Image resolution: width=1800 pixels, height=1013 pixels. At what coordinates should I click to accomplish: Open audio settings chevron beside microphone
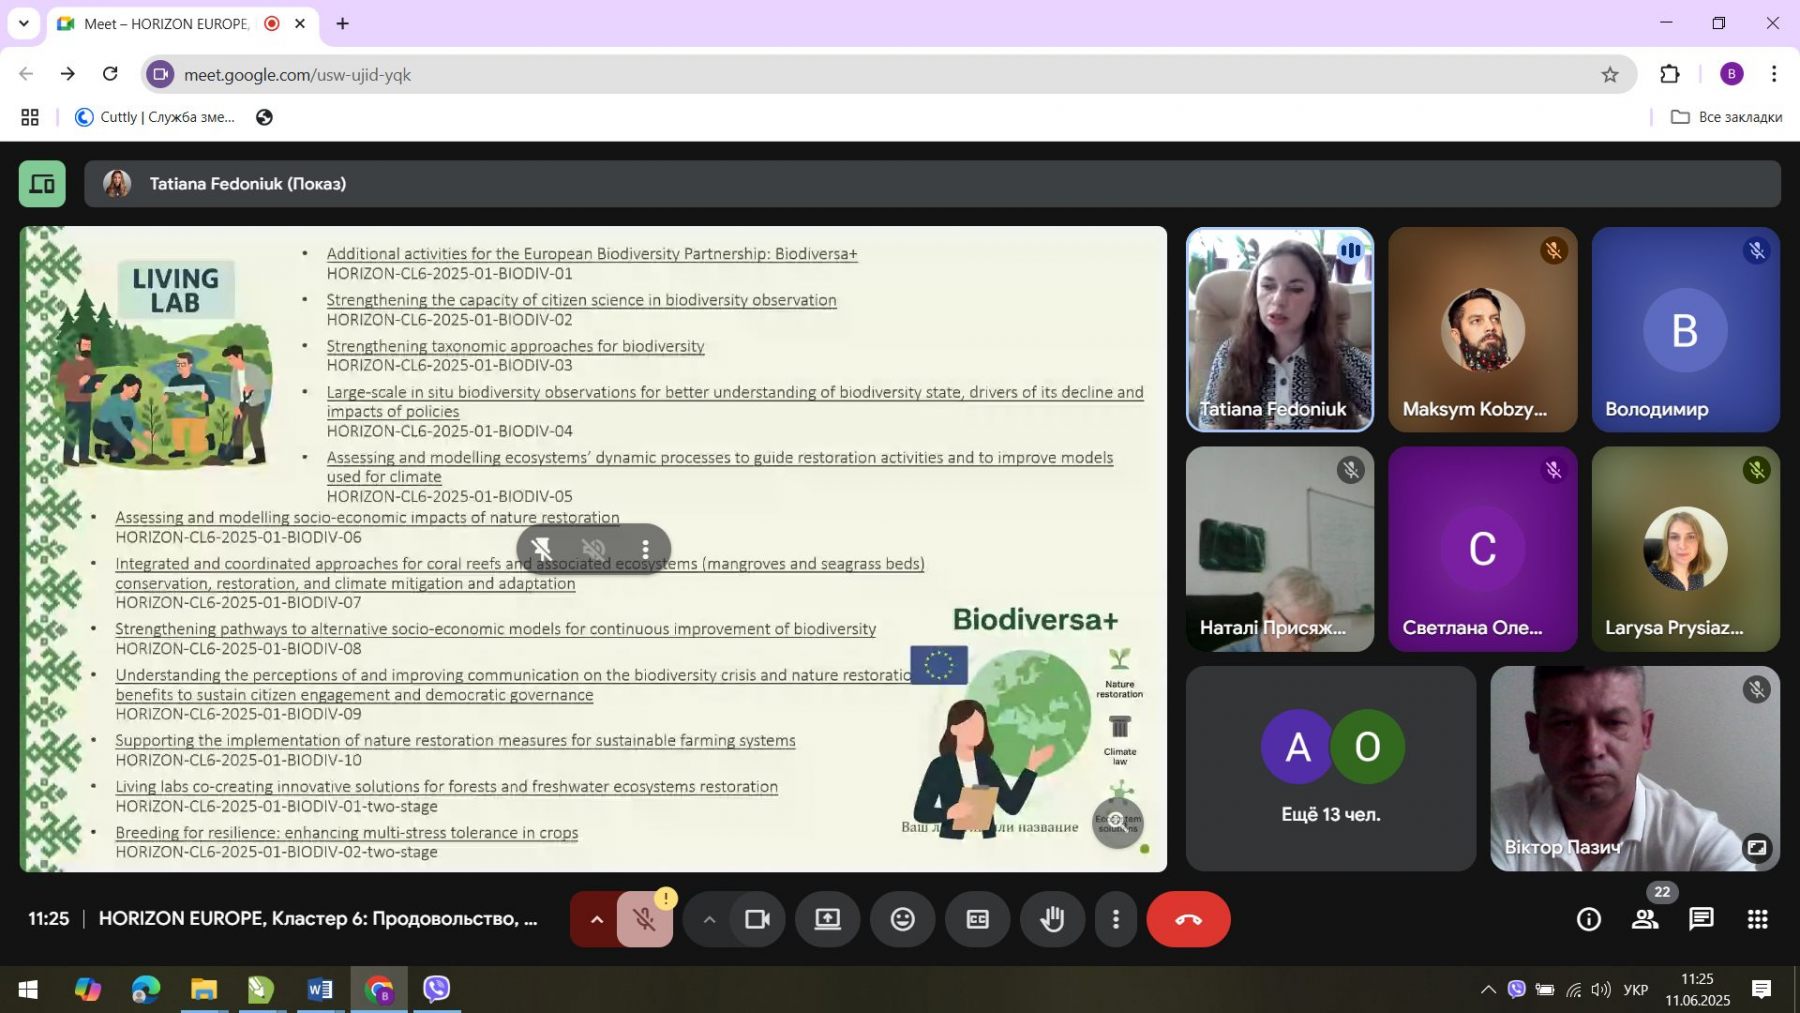click(x=597, y=919)
